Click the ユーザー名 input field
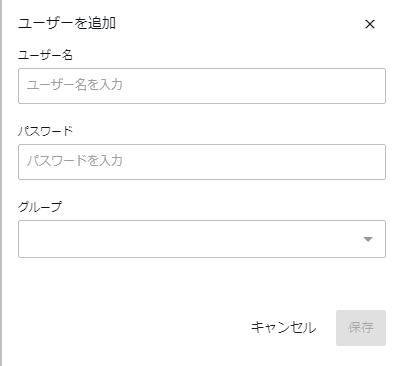This screenshot has height=366, width=402. pos(202,86)
